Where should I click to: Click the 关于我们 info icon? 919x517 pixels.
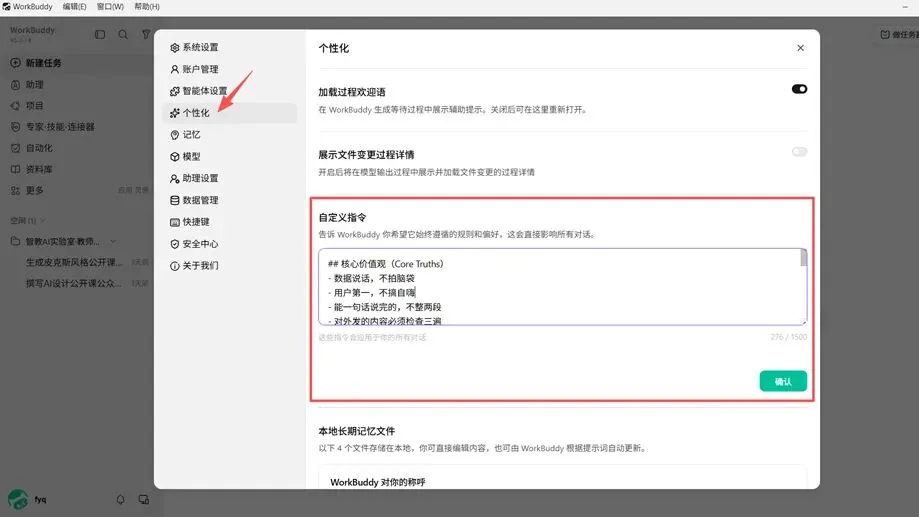coord(175,266)
